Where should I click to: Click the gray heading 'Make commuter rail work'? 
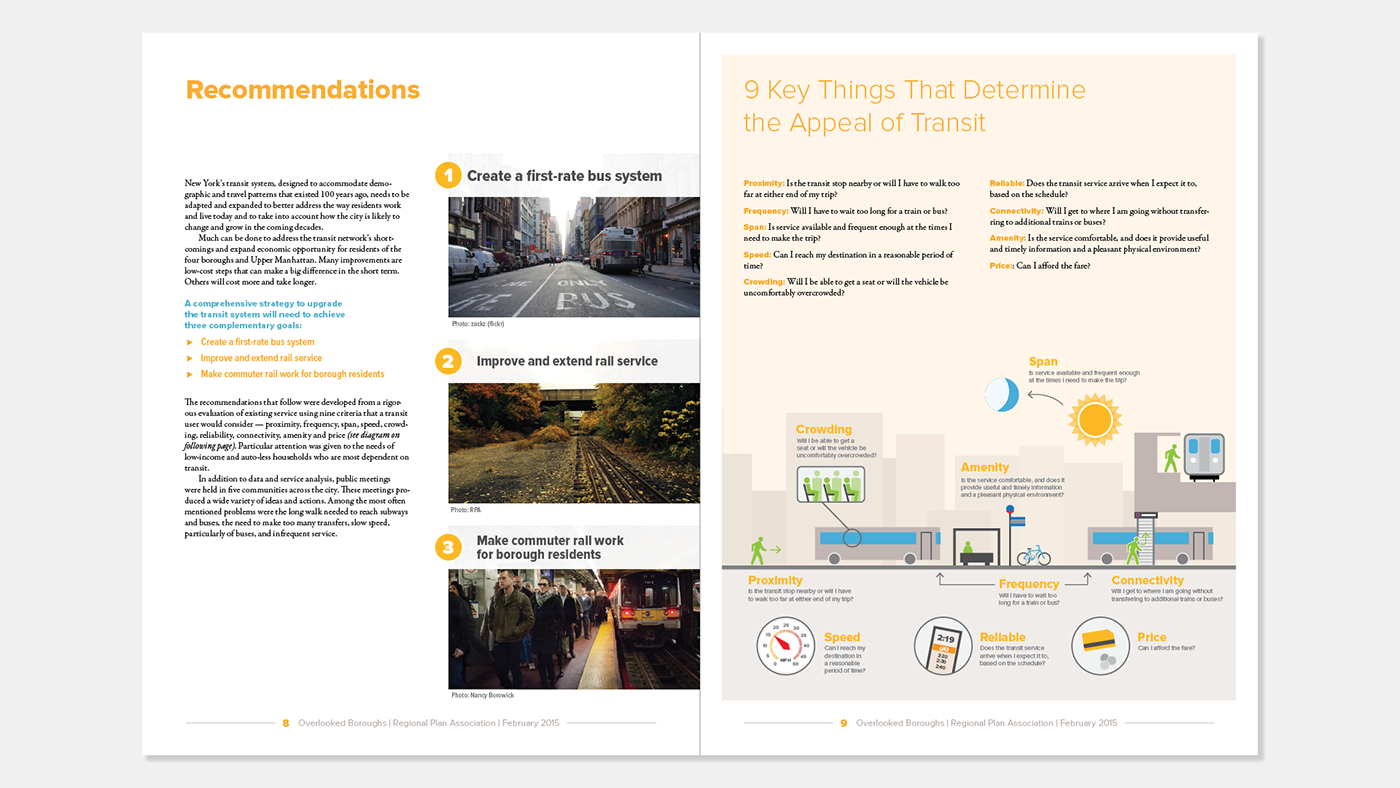pos(550,541)
